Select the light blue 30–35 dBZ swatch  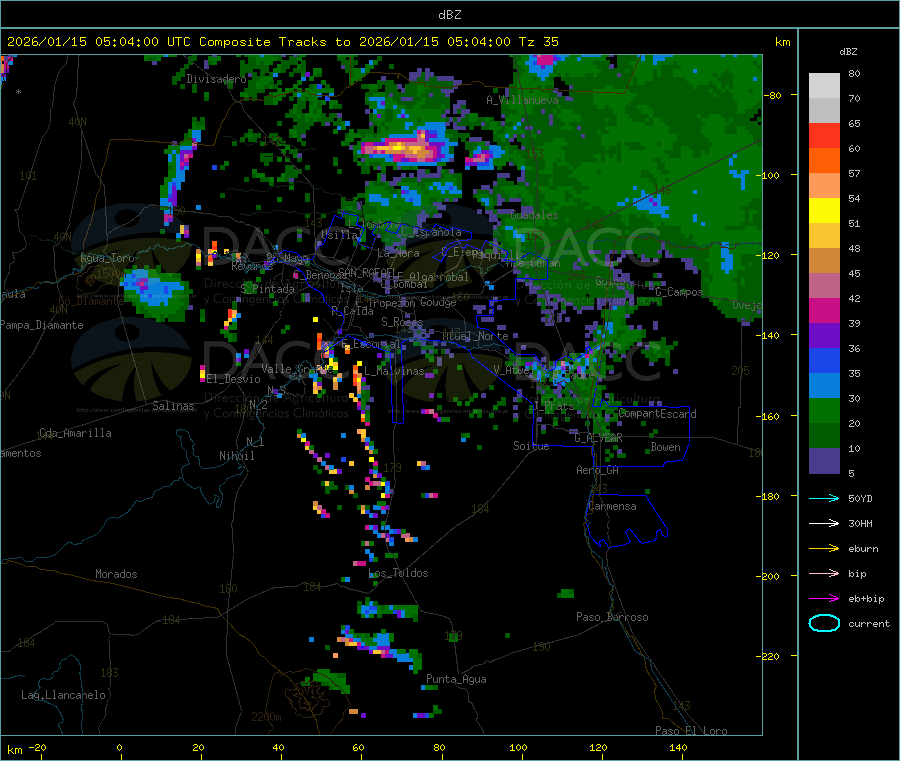tap(824, 386)
